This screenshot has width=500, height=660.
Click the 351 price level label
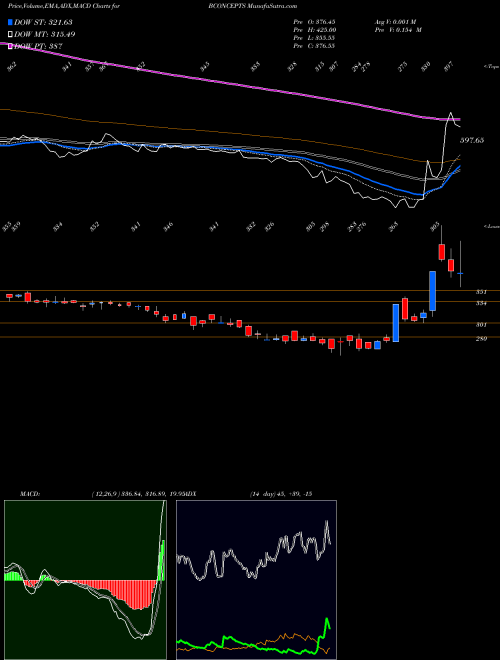tap(481, 292)
